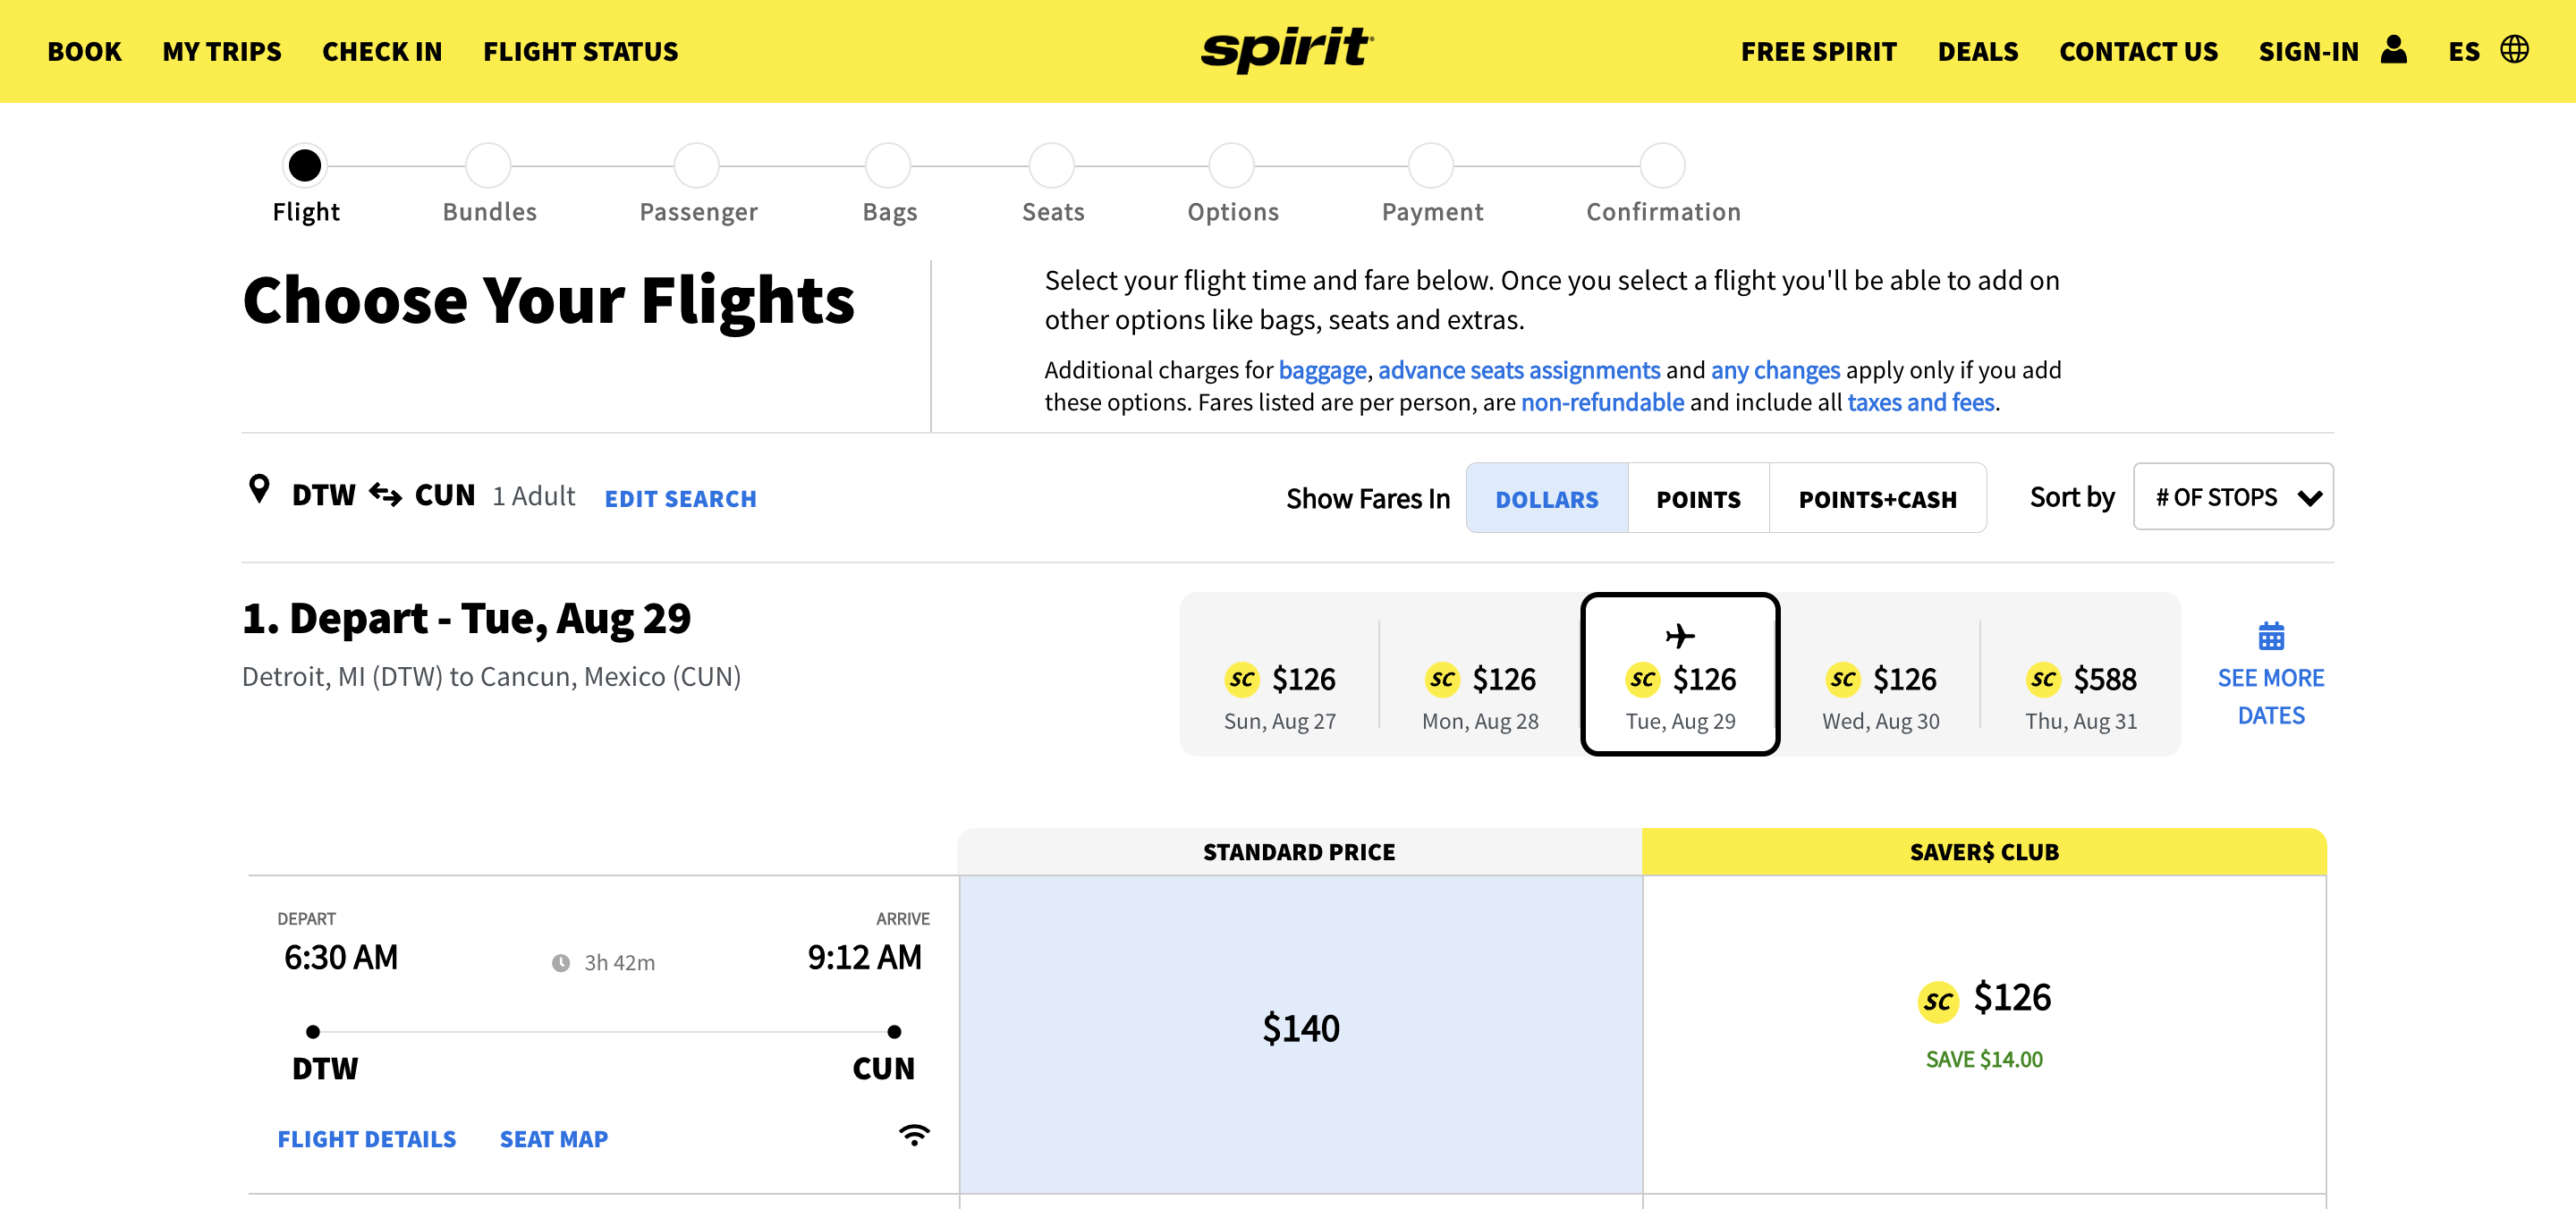Click the location pin icon beside DTW
This screenshot has width=2576, height=1209.
(x=259, y=489)
